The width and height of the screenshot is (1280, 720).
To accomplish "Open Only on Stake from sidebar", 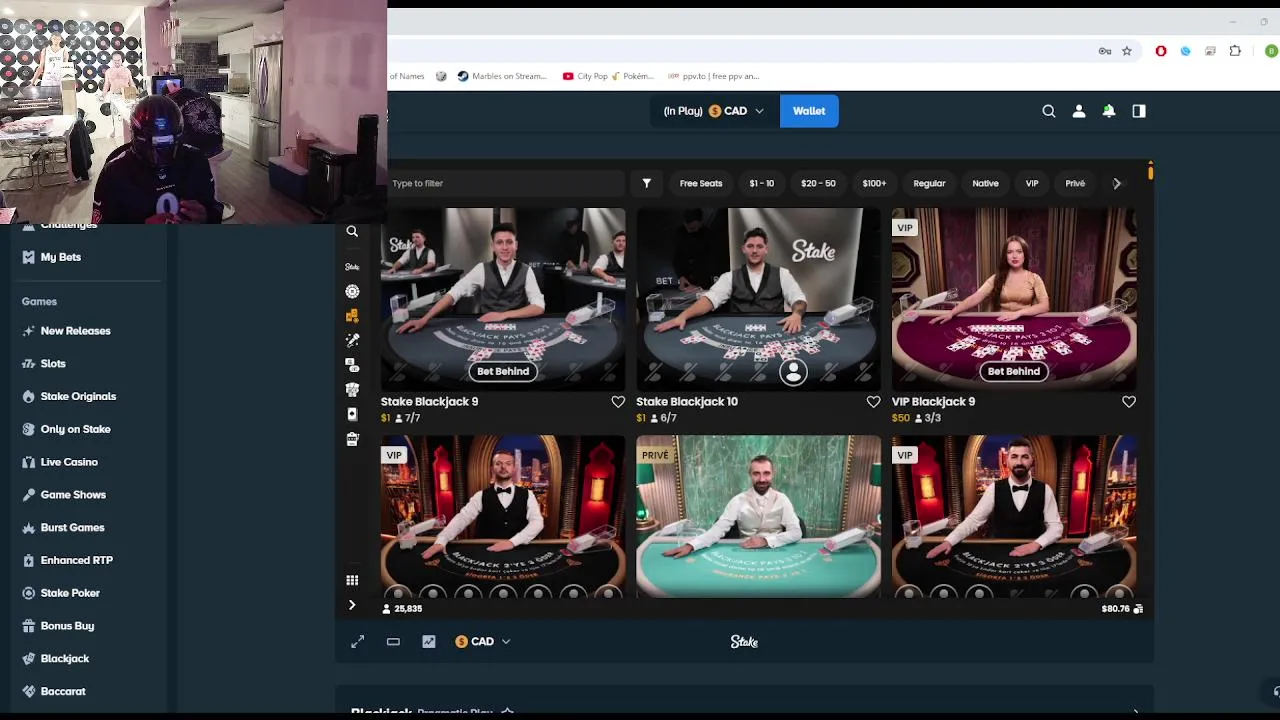I will pyautogui.click(x=75, y=429).
